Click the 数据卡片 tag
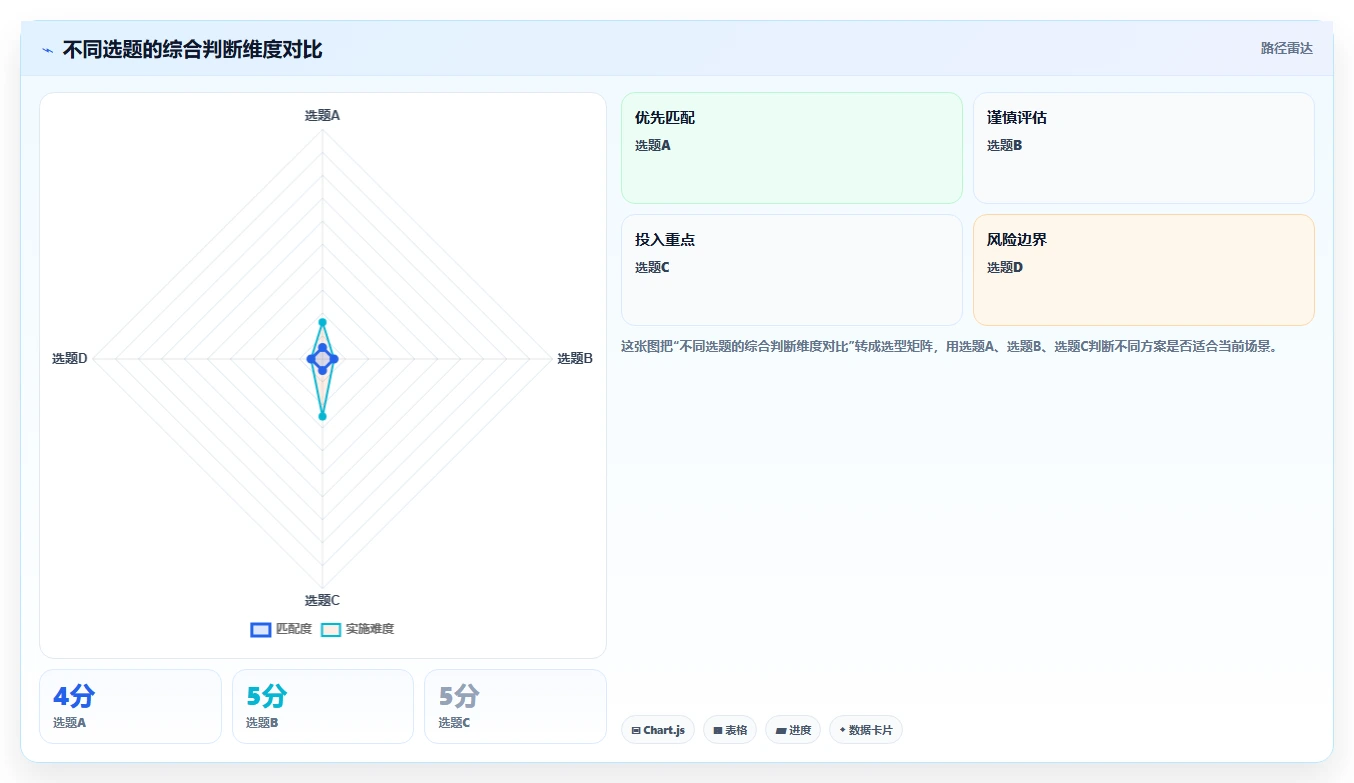The height and width of the screenshot is (783, 1354). coord(866,730)
